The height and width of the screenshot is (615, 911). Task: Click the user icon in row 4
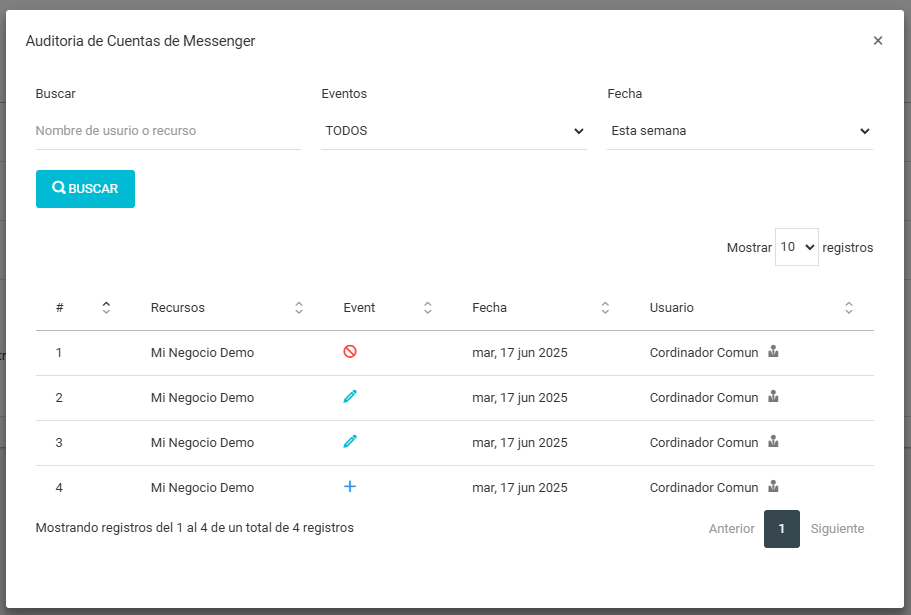(x=773, y=487)
